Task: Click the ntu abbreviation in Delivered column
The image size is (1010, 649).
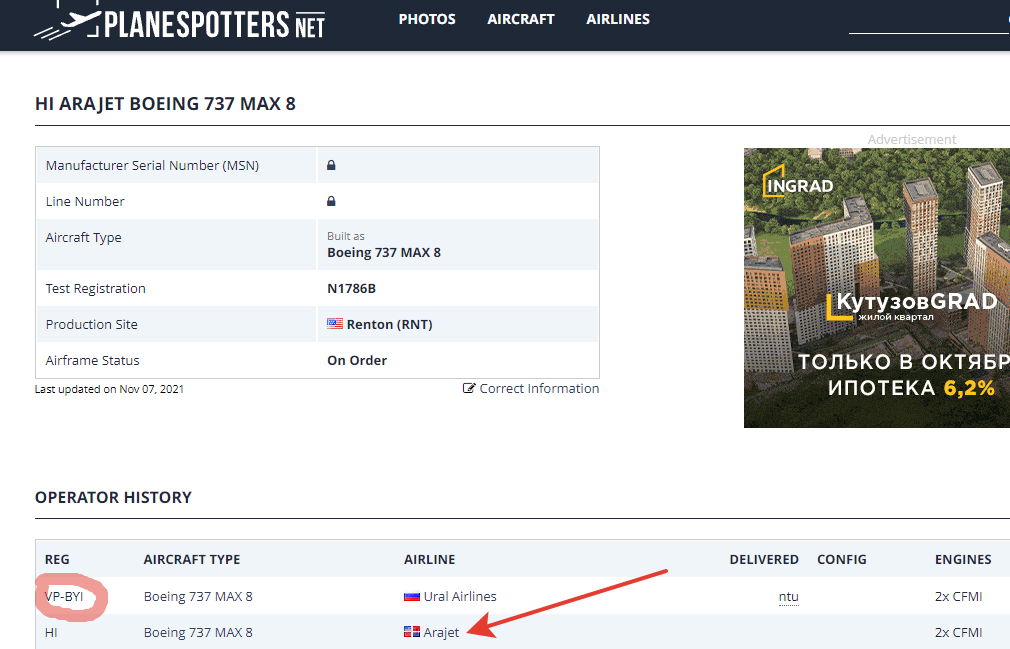Action: 788,596
